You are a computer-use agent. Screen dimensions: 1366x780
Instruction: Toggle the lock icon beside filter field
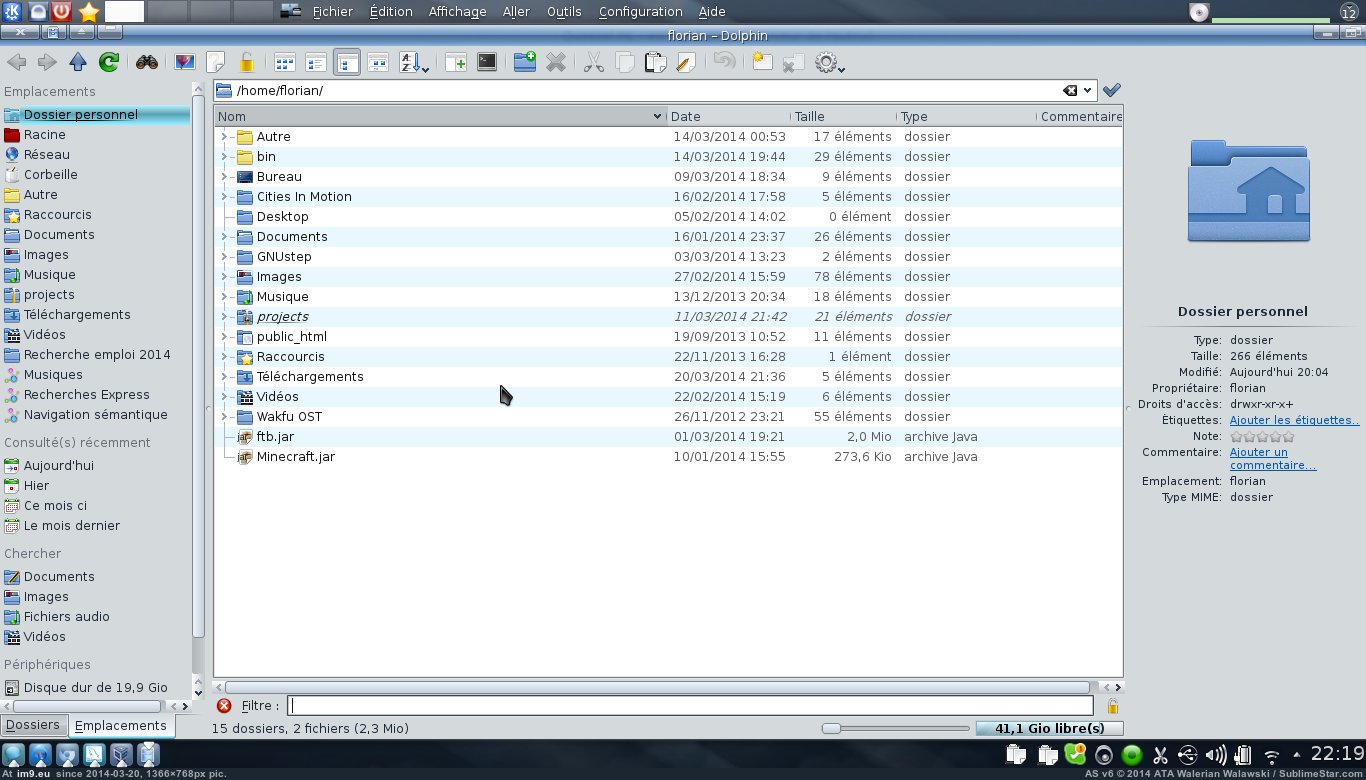tap(1112, 707)
